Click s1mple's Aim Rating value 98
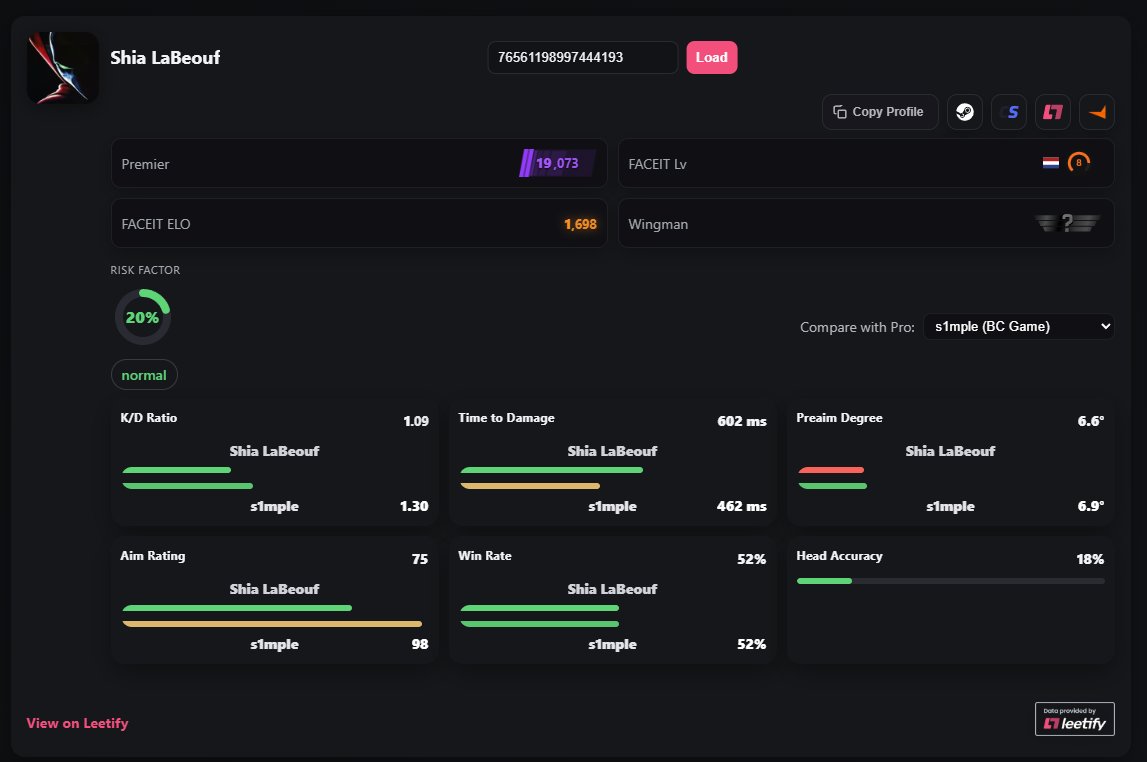The image size is (1147, 762). coord(420,644)
